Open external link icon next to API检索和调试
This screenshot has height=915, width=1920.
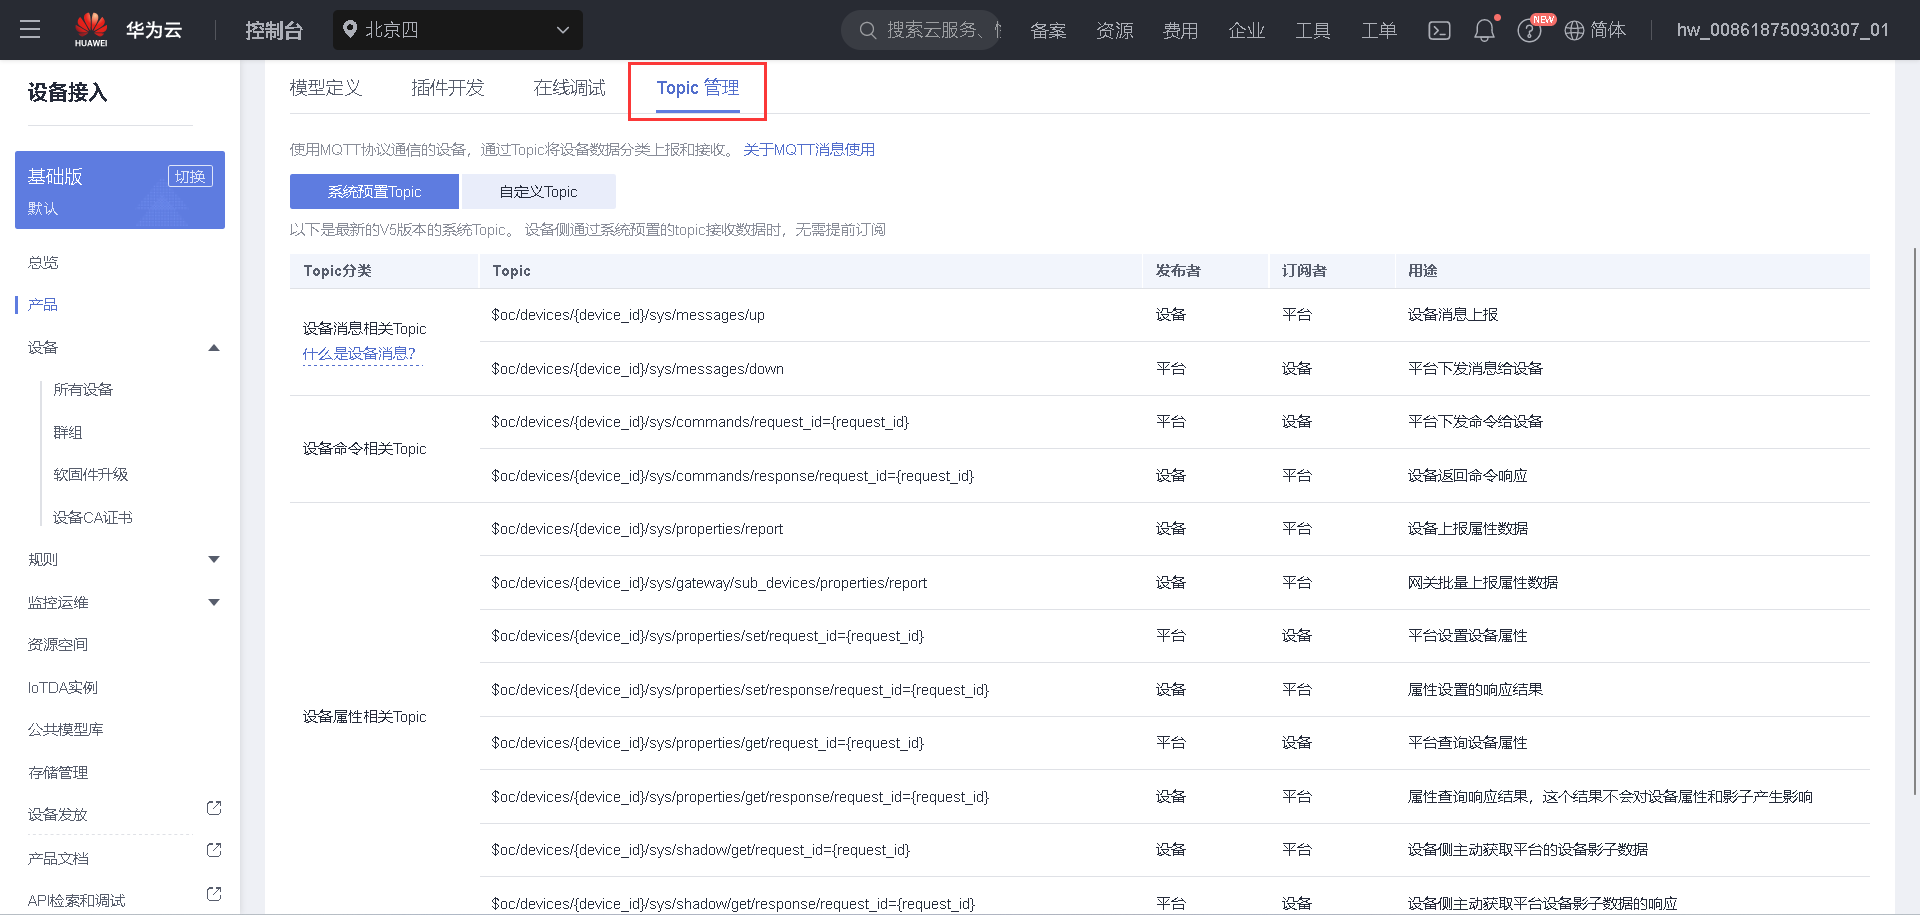point(214,894)
